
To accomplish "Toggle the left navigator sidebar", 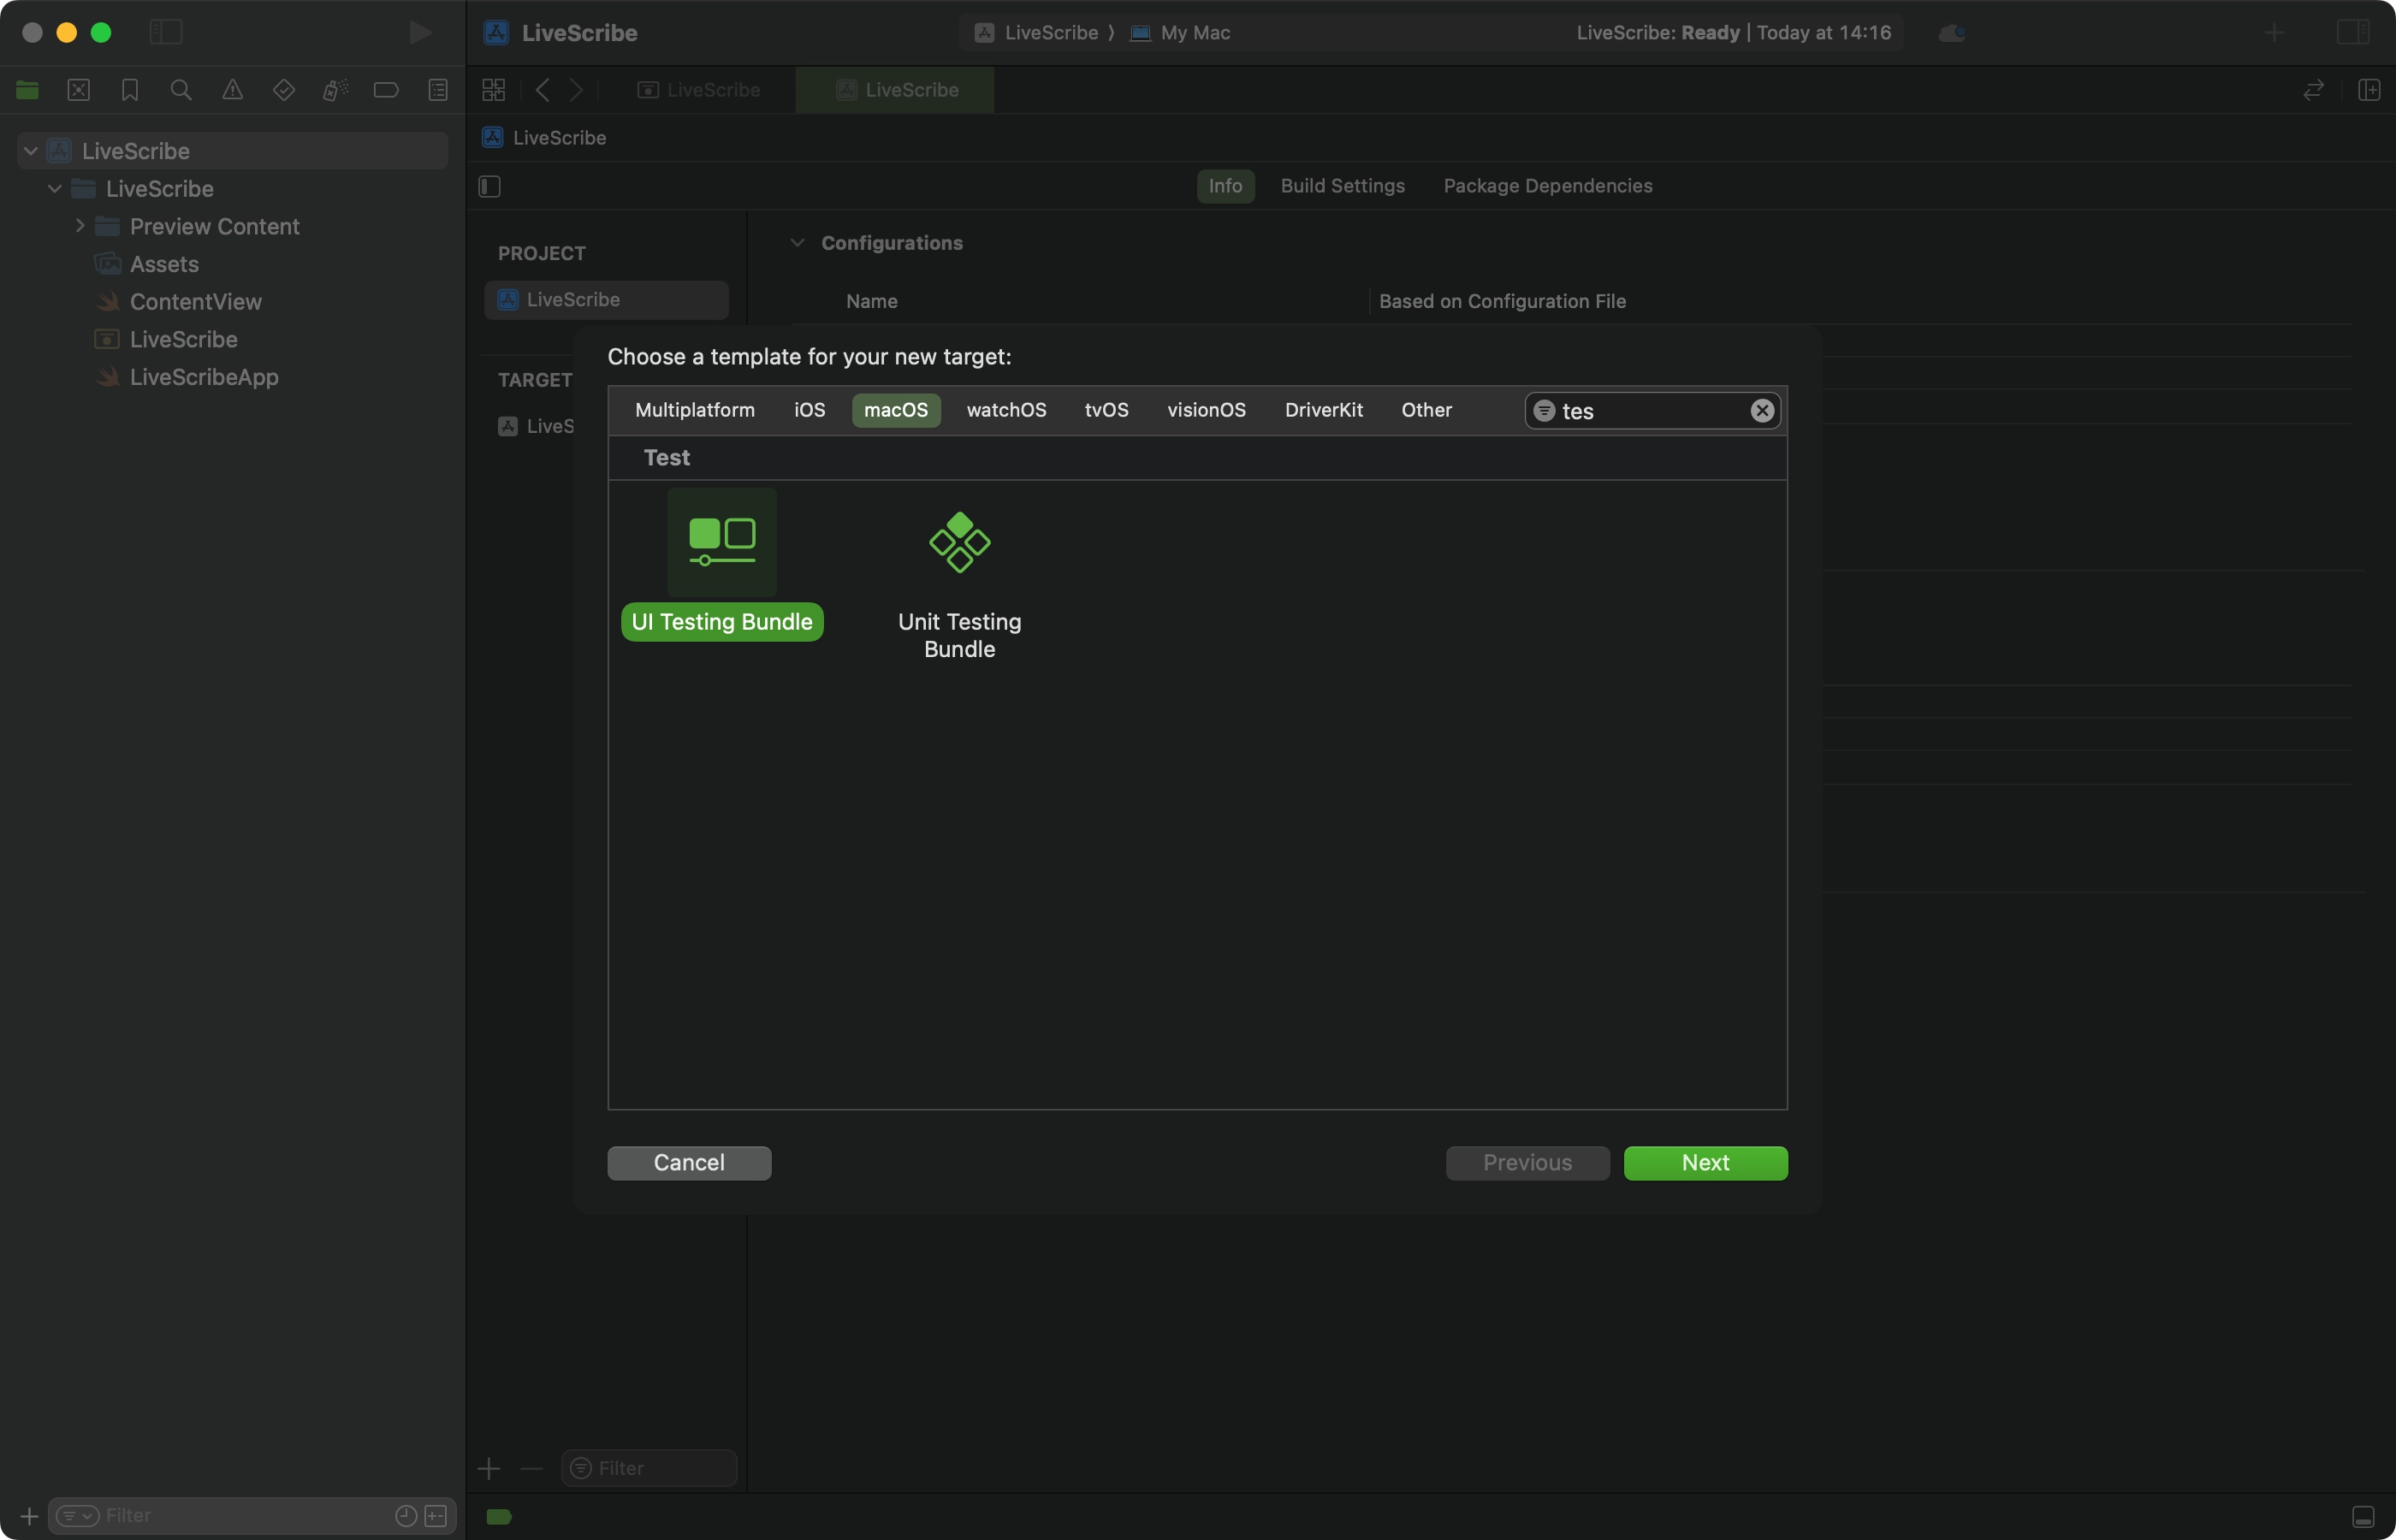I will [x=166, y=32].
